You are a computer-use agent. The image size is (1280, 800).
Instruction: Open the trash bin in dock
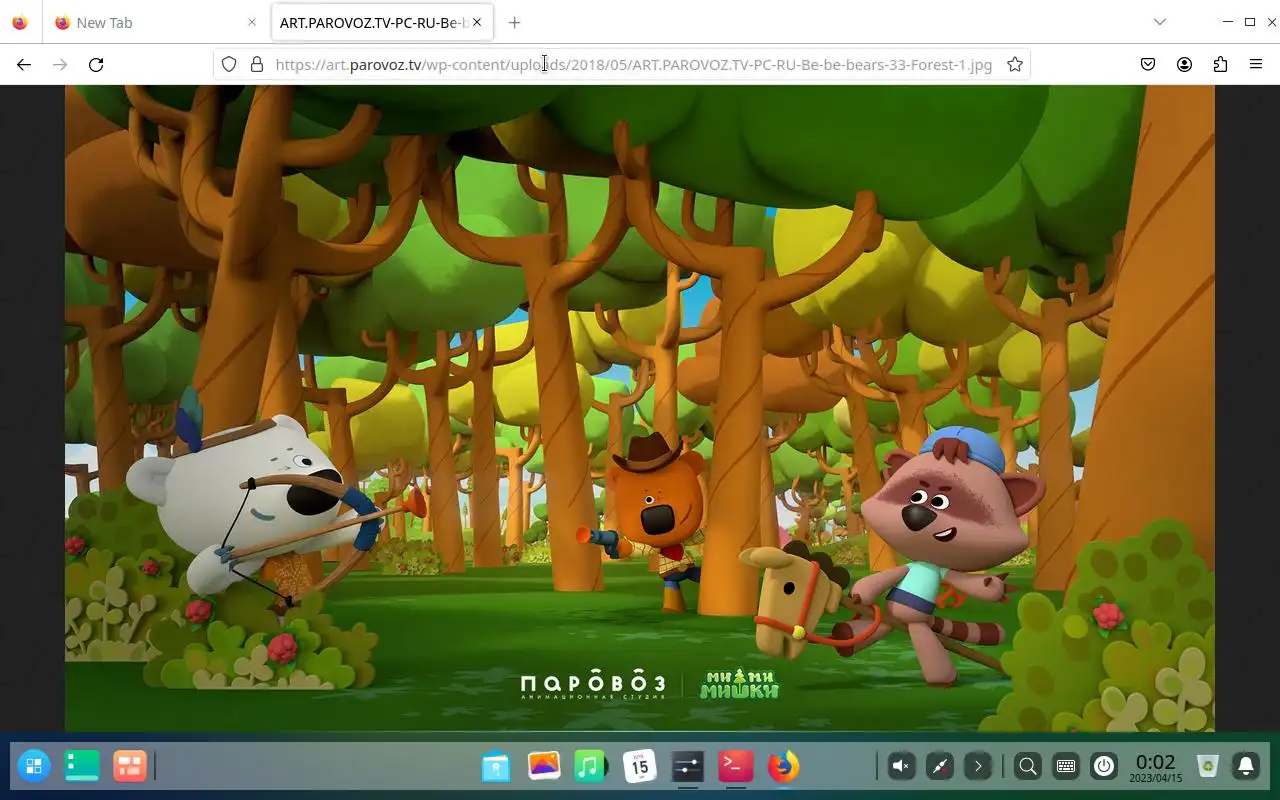pyautogui.click(x=1208, y=767)
